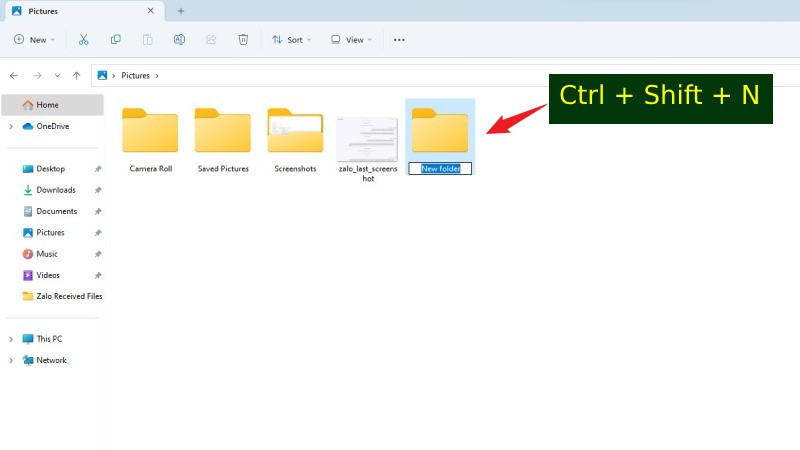Click the New folder icon being renamed
Image resolution: width=800 pixels, height=450 pixels.
coord(440,130)
